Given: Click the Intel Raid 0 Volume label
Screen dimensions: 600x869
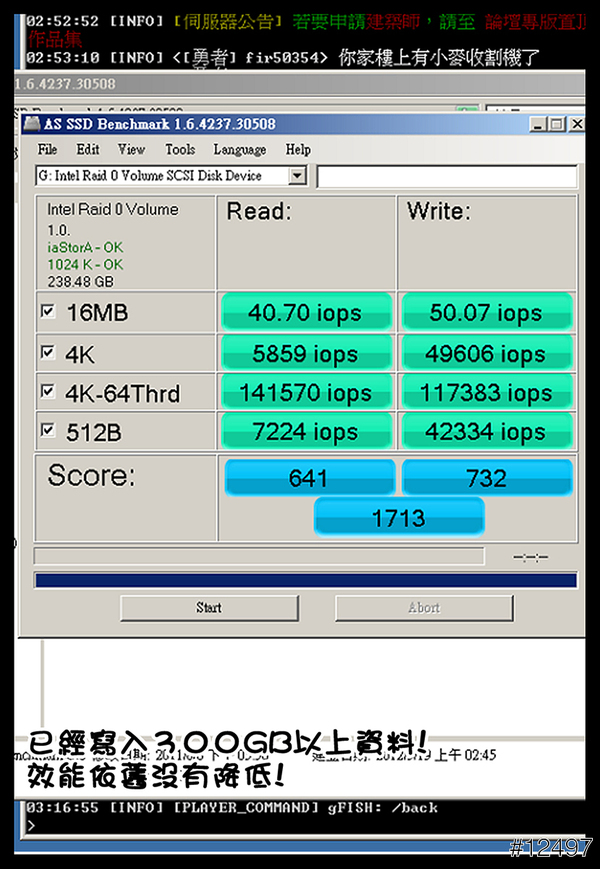Looking at the screenshot, I should coord(113,209).
